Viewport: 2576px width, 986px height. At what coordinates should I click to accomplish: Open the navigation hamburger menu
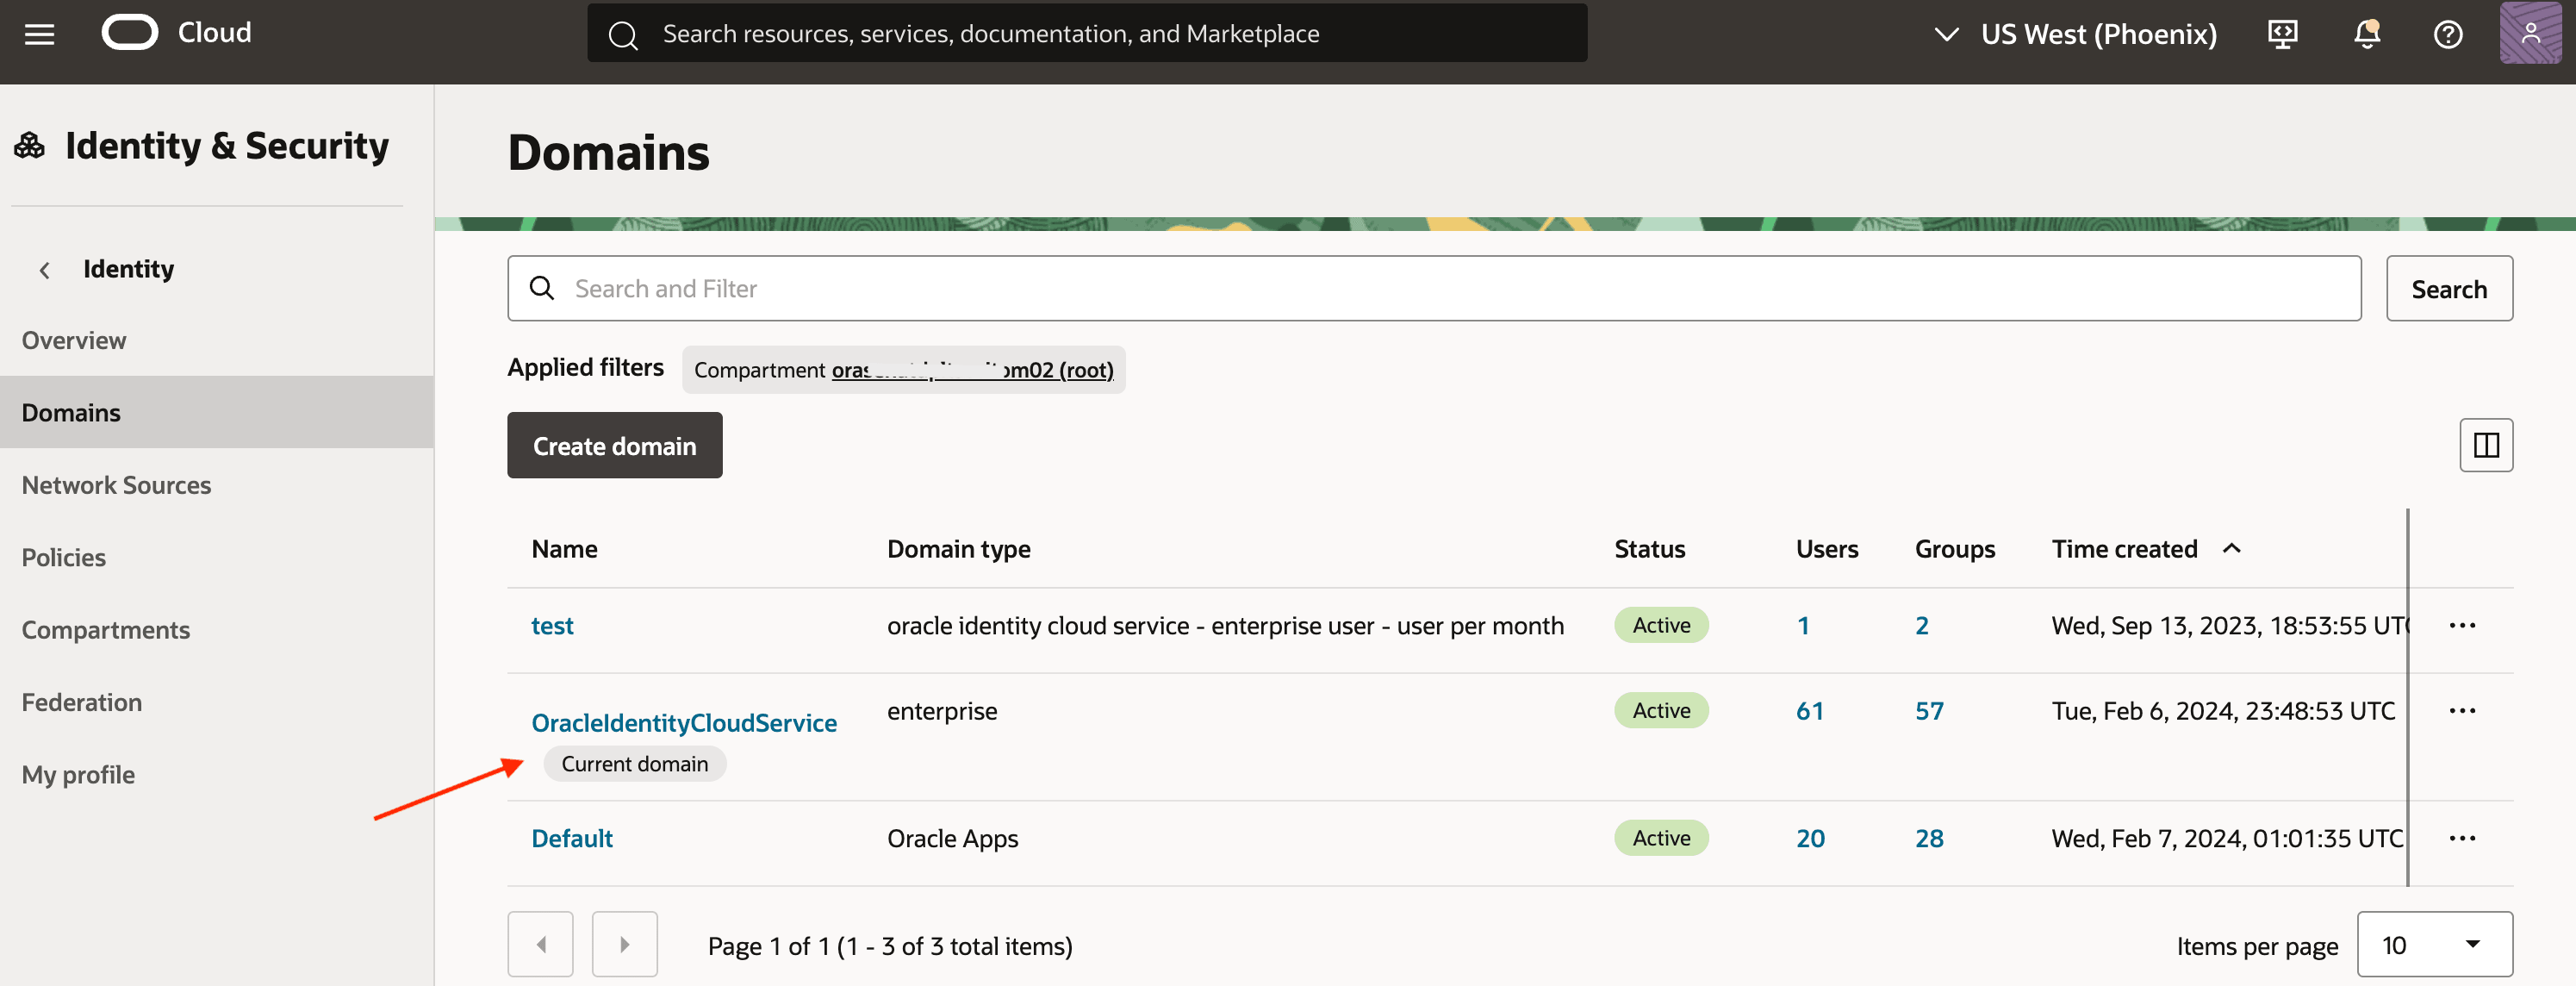(x=39, y=33)
